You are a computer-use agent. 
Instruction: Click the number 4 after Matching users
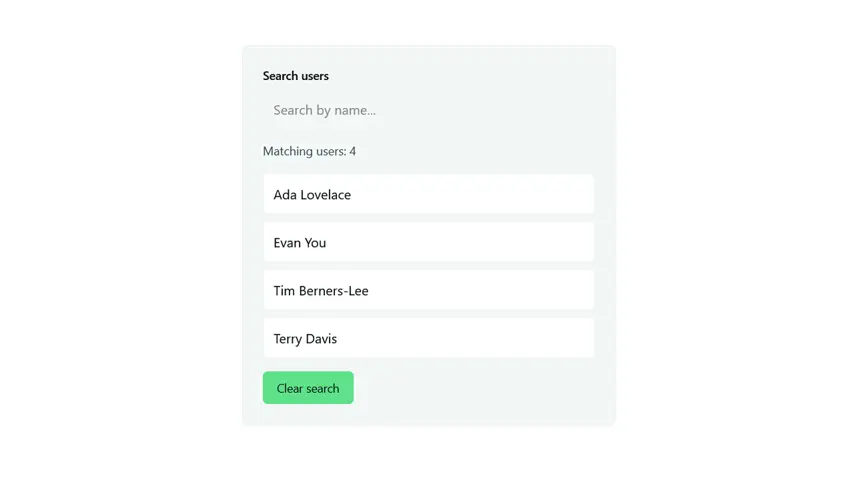click(352, 151)
